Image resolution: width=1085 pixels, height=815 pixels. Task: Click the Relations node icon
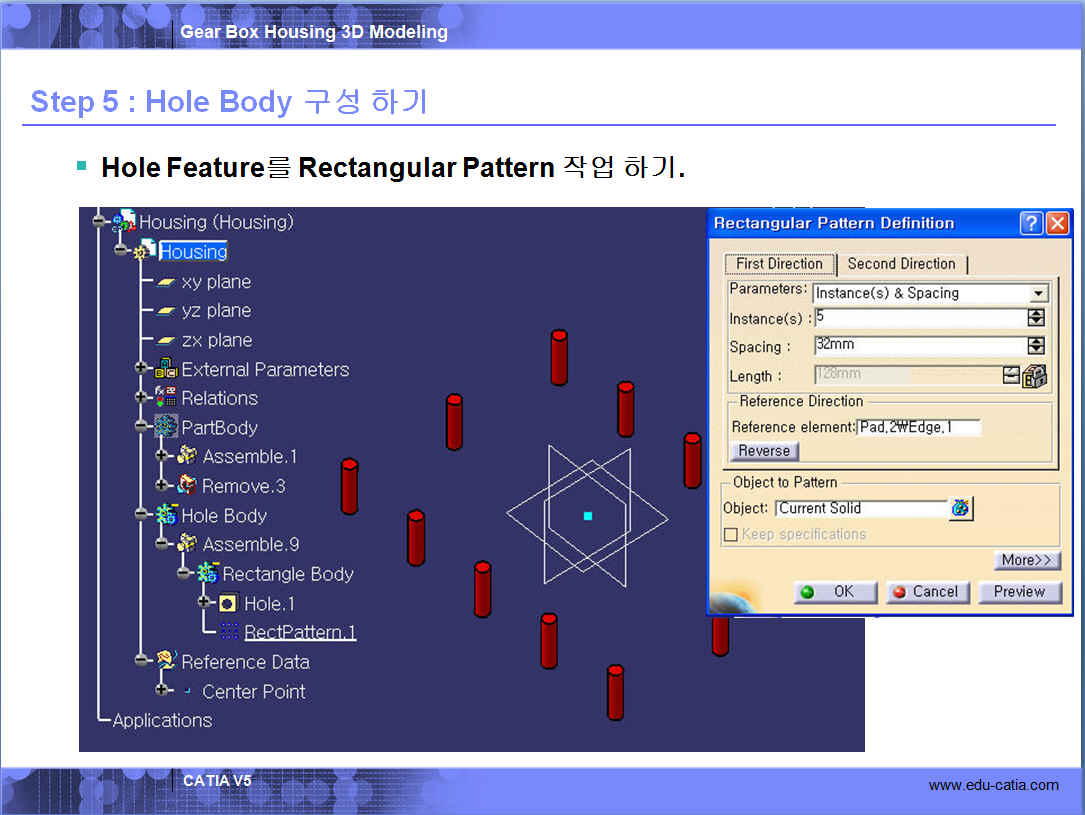[x=166, y=398]
